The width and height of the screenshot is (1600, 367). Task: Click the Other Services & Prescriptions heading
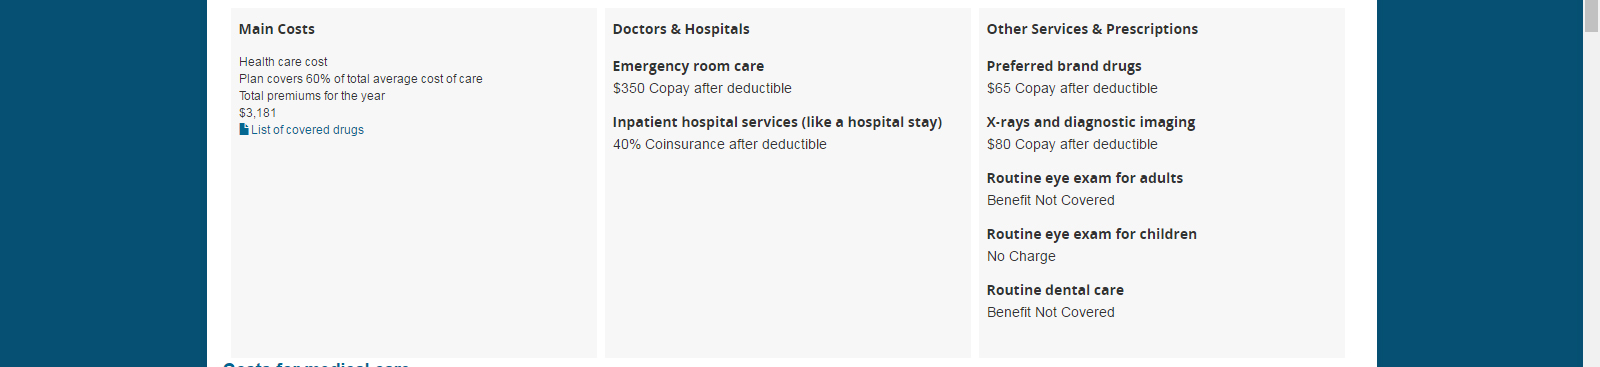pos(1092,29)
